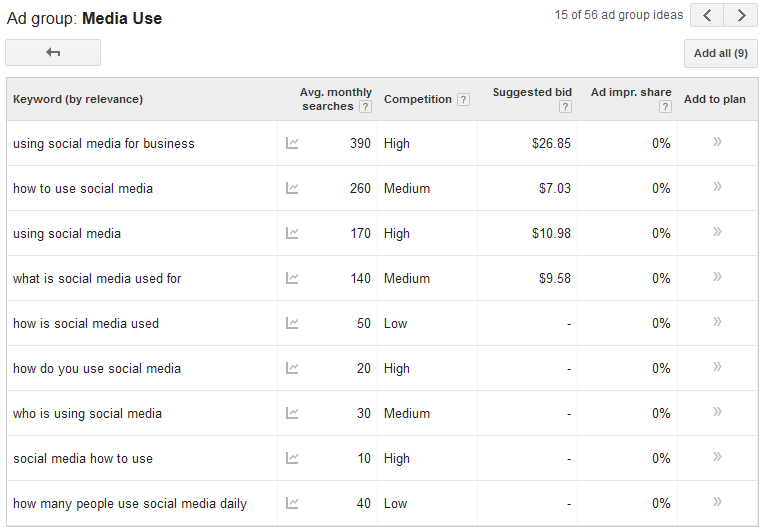
Task: Open trend chart for 'using social media for business'
Action: pyautogui.click(x=292, y=143)
